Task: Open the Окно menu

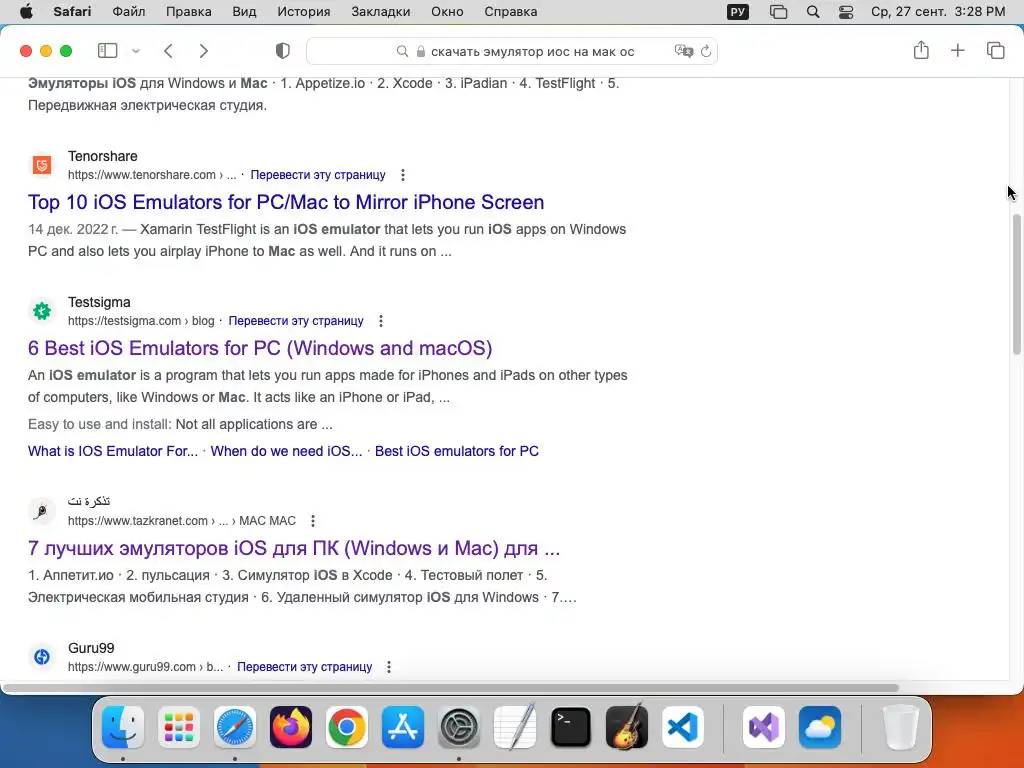Action: click(447, 12)
